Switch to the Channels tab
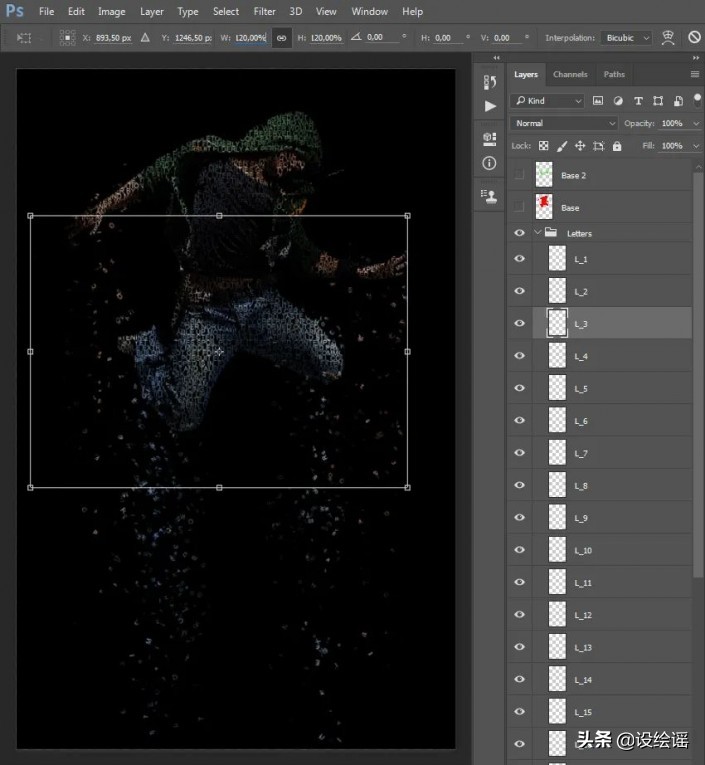This screenshot has height=765, width=705. click(x=570, y=74)
